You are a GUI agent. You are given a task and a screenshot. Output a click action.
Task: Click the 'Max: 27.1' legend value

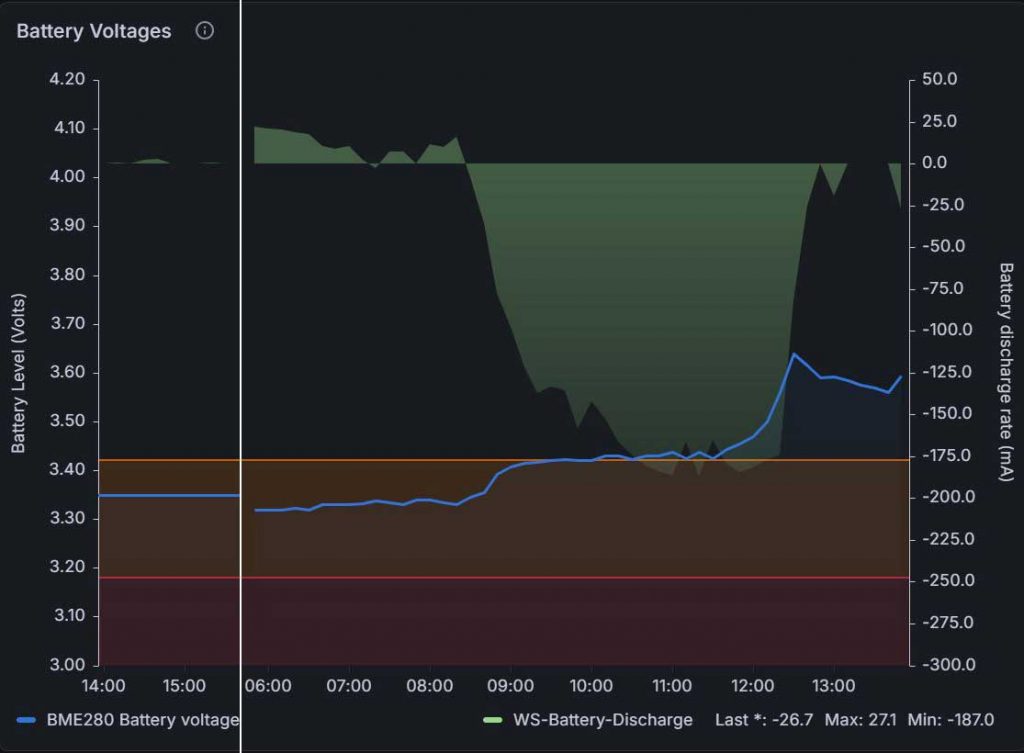[860, 720]
